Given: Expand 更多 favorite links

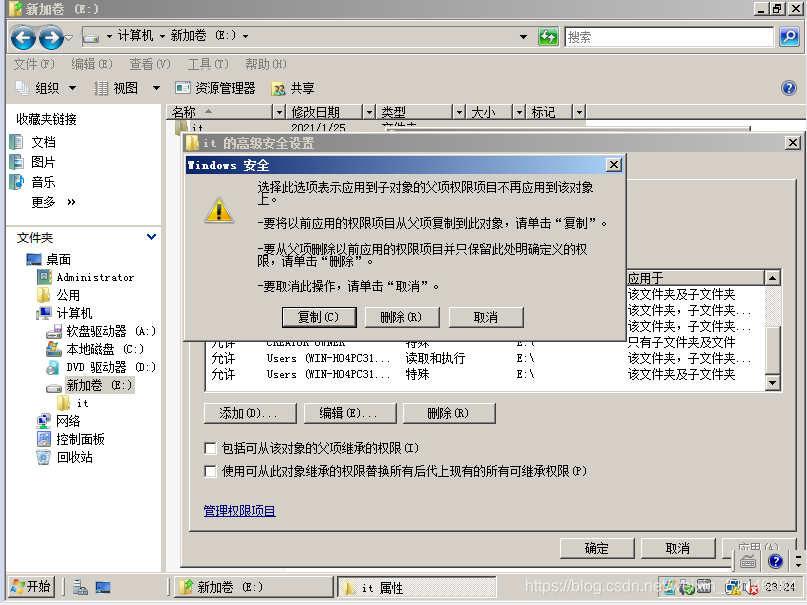Looking at the screenshot, I should [x=53, y=202].
